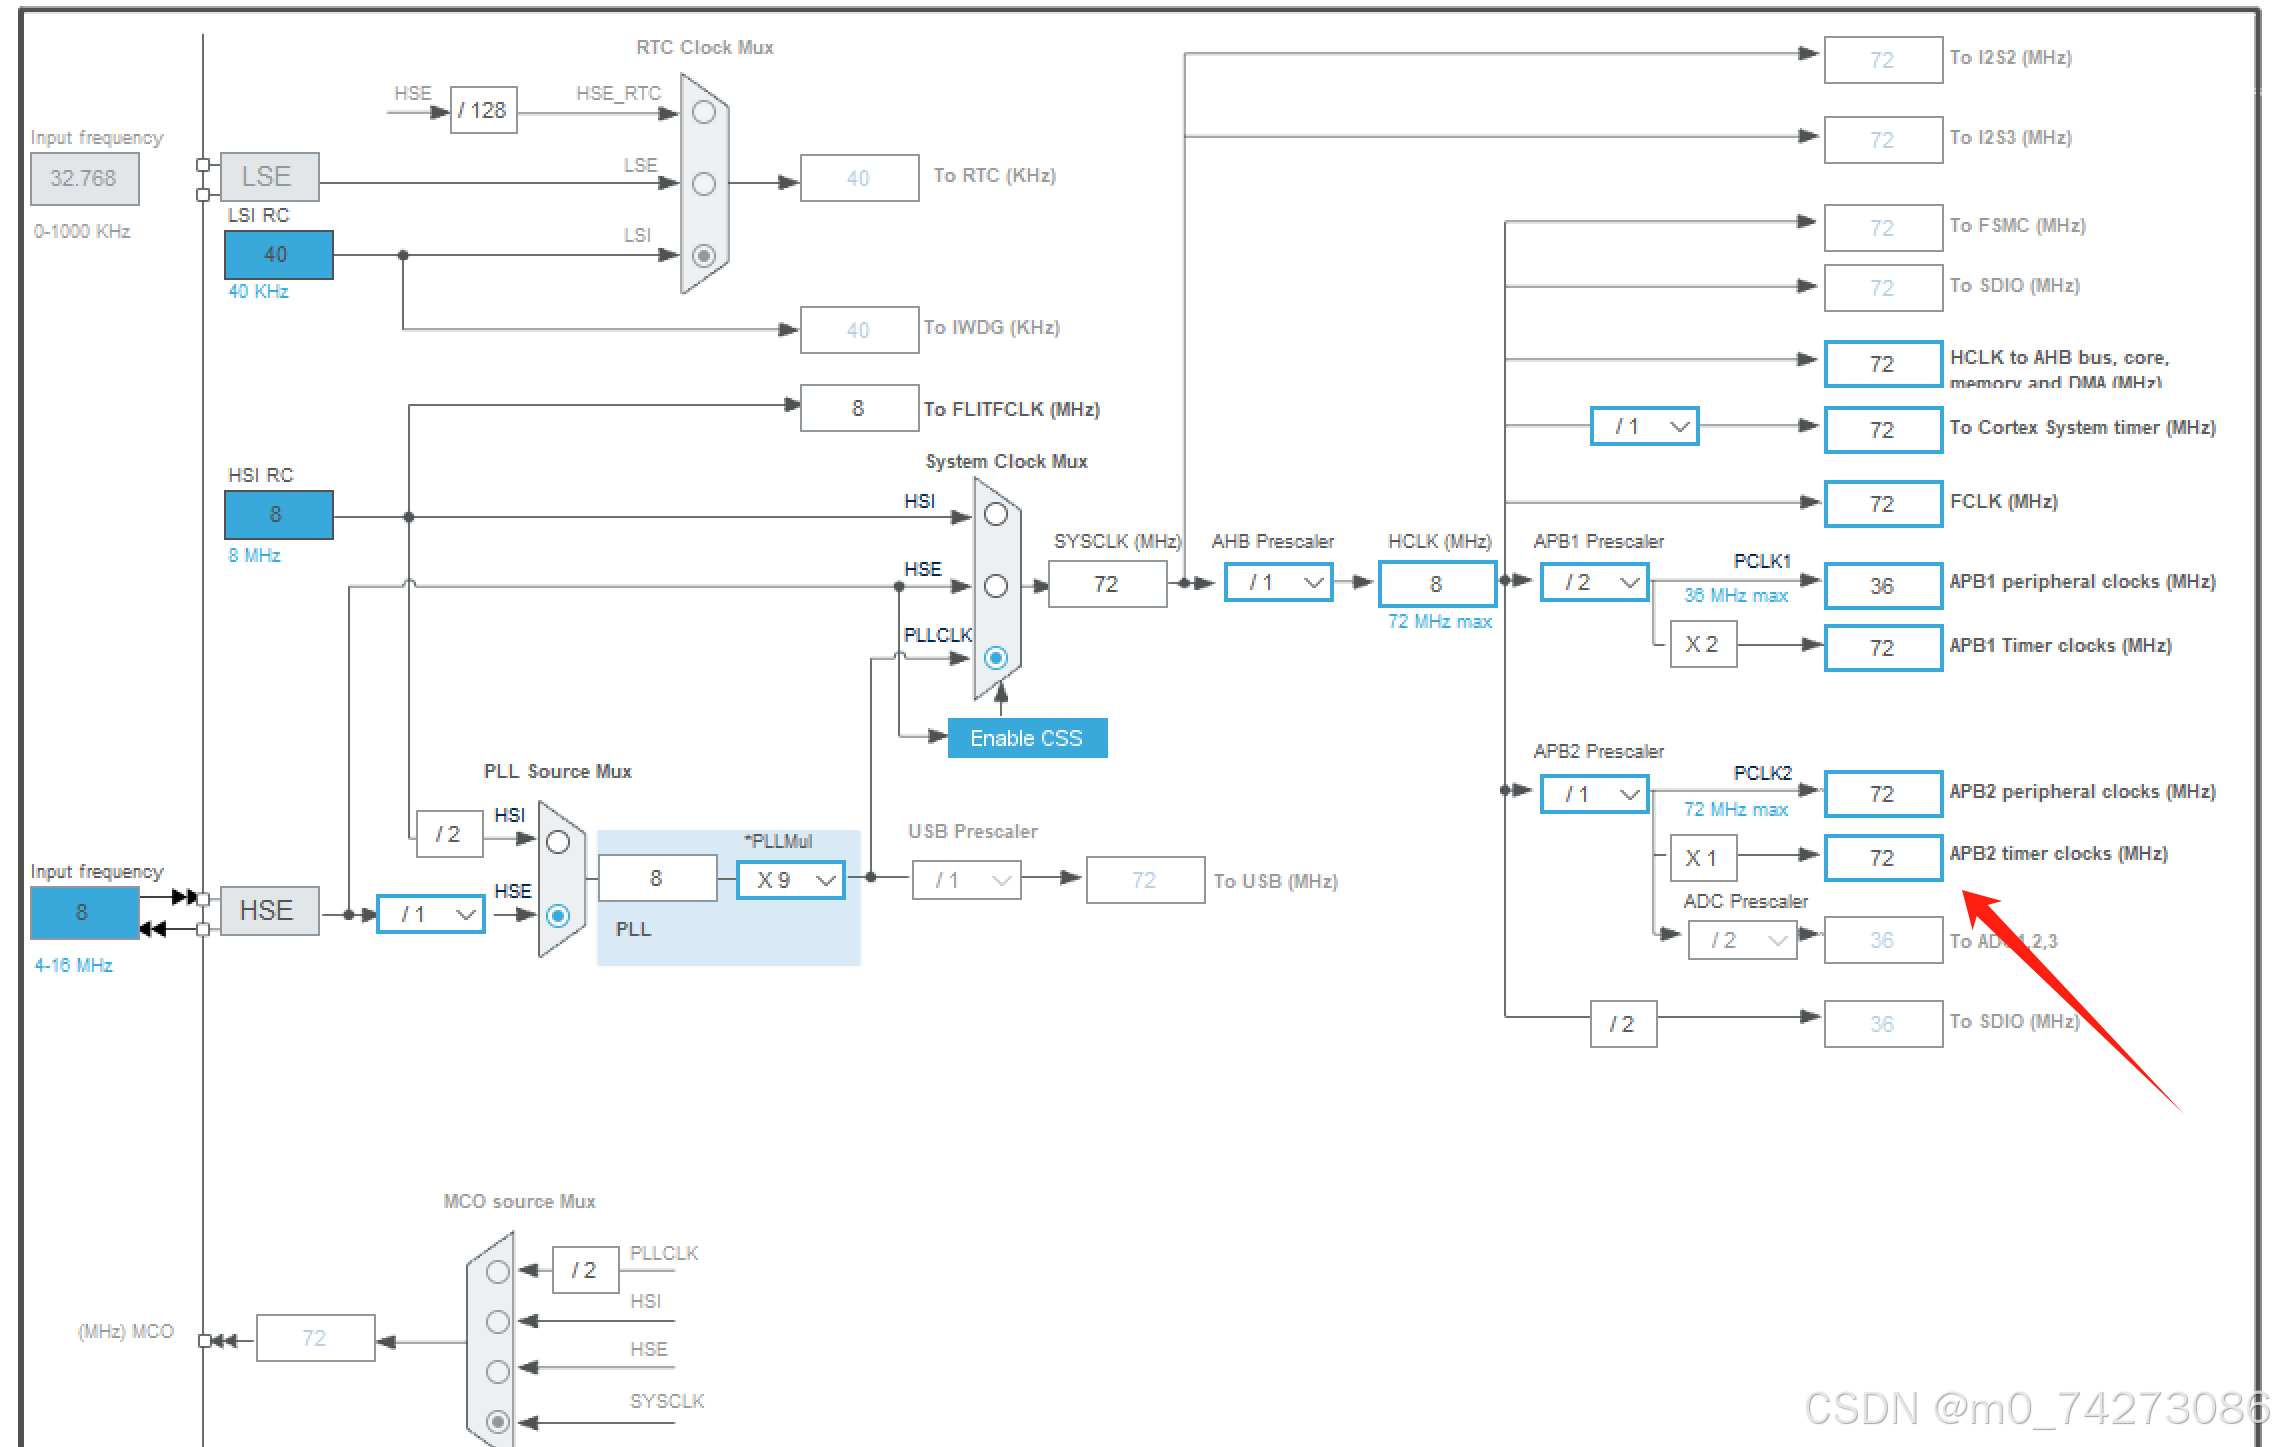Choose HSE in PLL Source Mux
Screen dimensions: 2275x1447
click(x=558, y=915)
